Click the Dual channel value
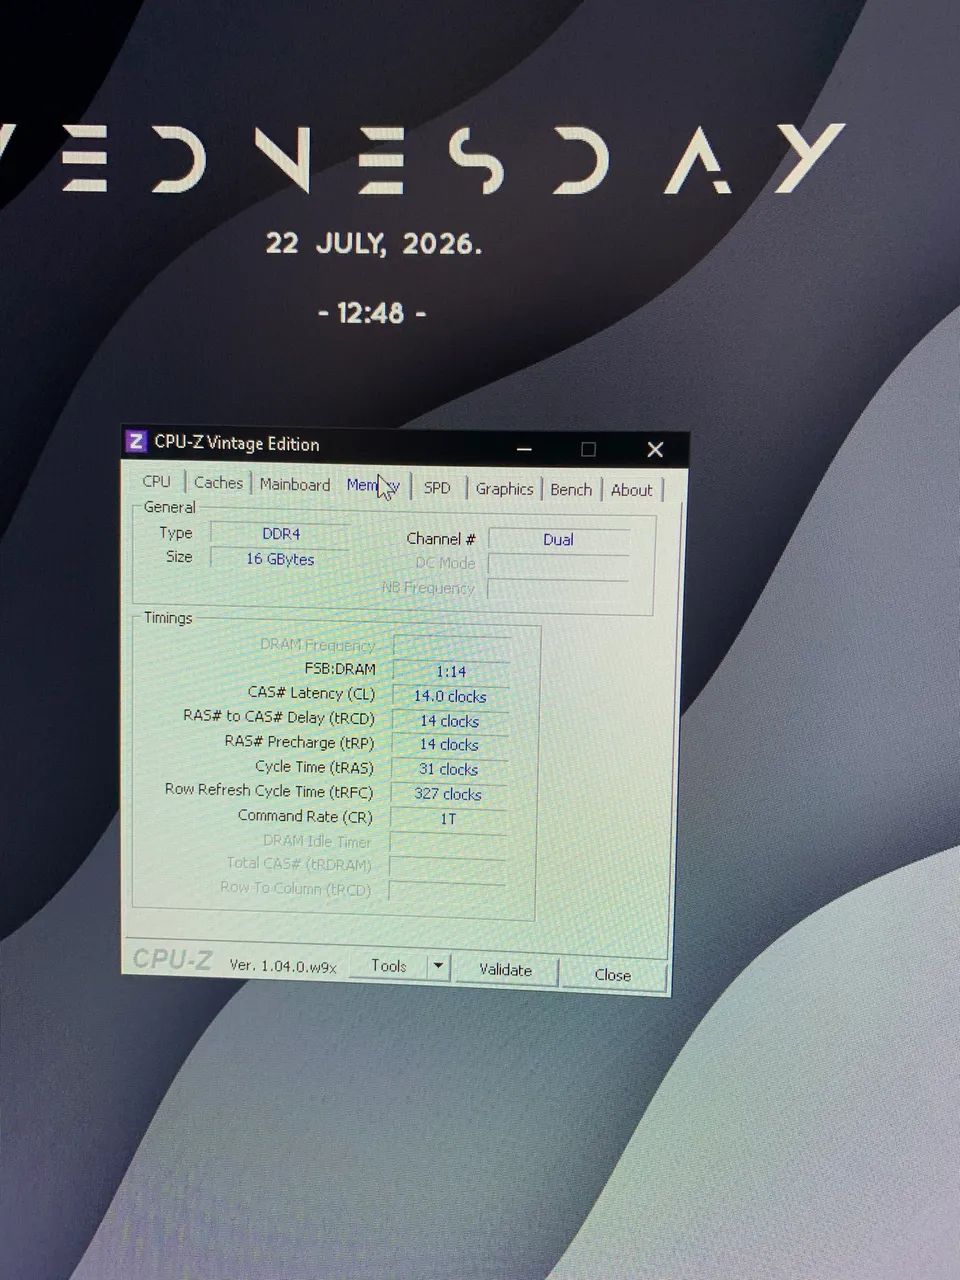 [x=558, y=540]
